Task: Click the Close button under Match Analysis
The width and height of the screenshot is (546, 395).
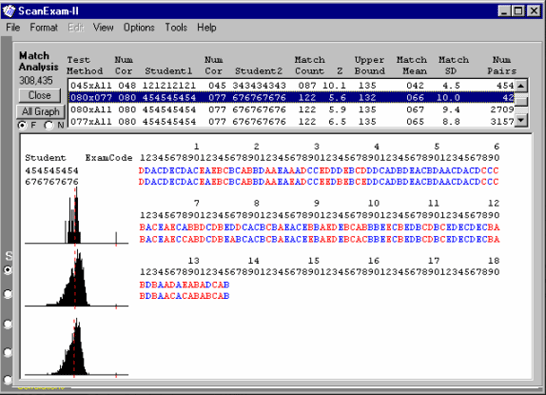Action: (x=40, y=95)
